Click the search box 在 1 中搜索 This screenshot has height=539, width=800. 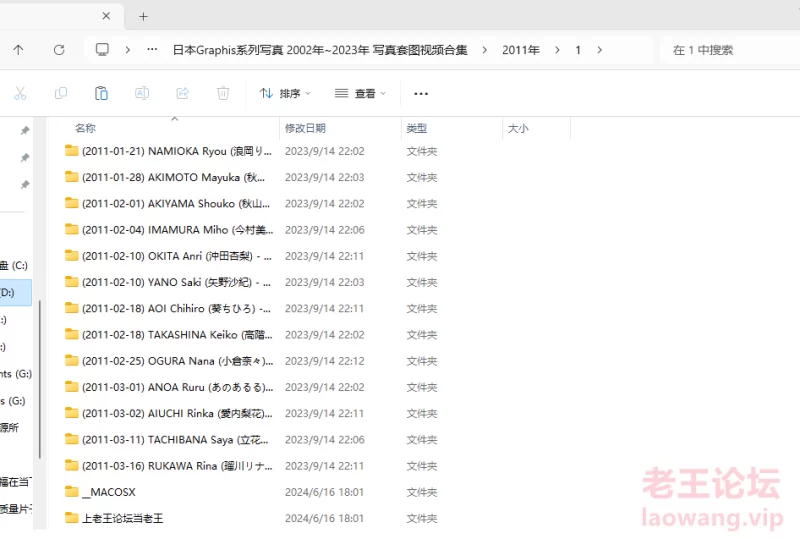coord(730,49)
